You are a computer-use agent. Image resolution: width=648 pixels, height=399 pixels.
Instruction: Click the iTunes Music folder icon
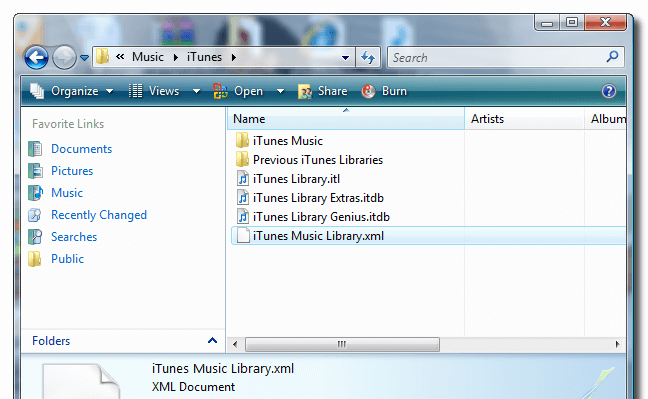point(242,141)
